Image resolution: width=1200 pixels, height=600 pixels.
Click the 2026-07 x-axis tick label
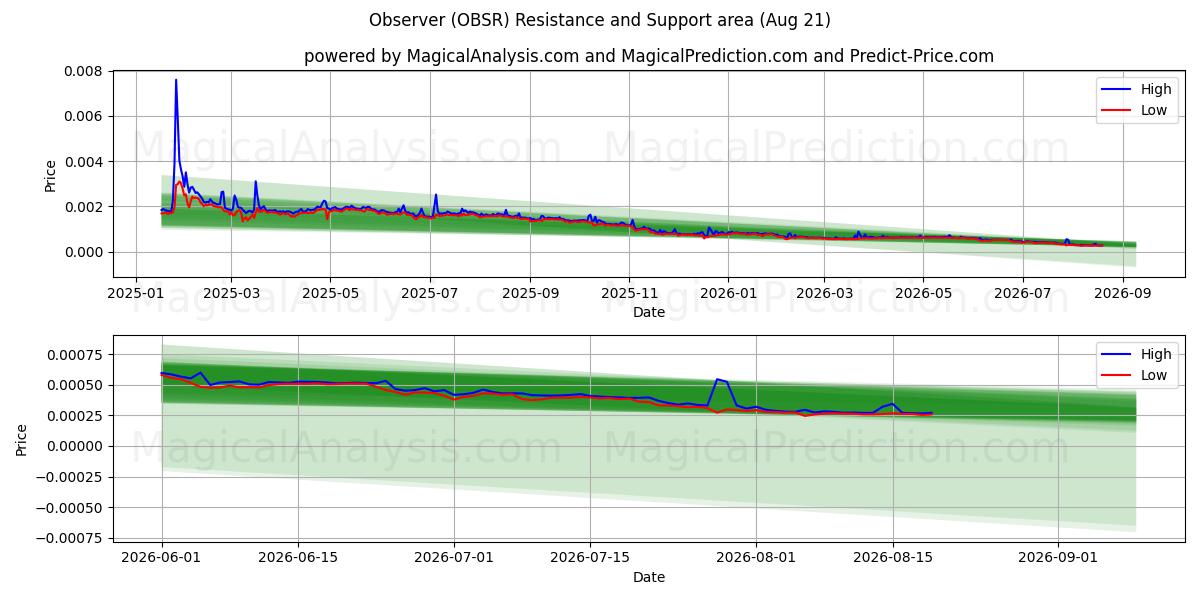(x=1022, y=294)
